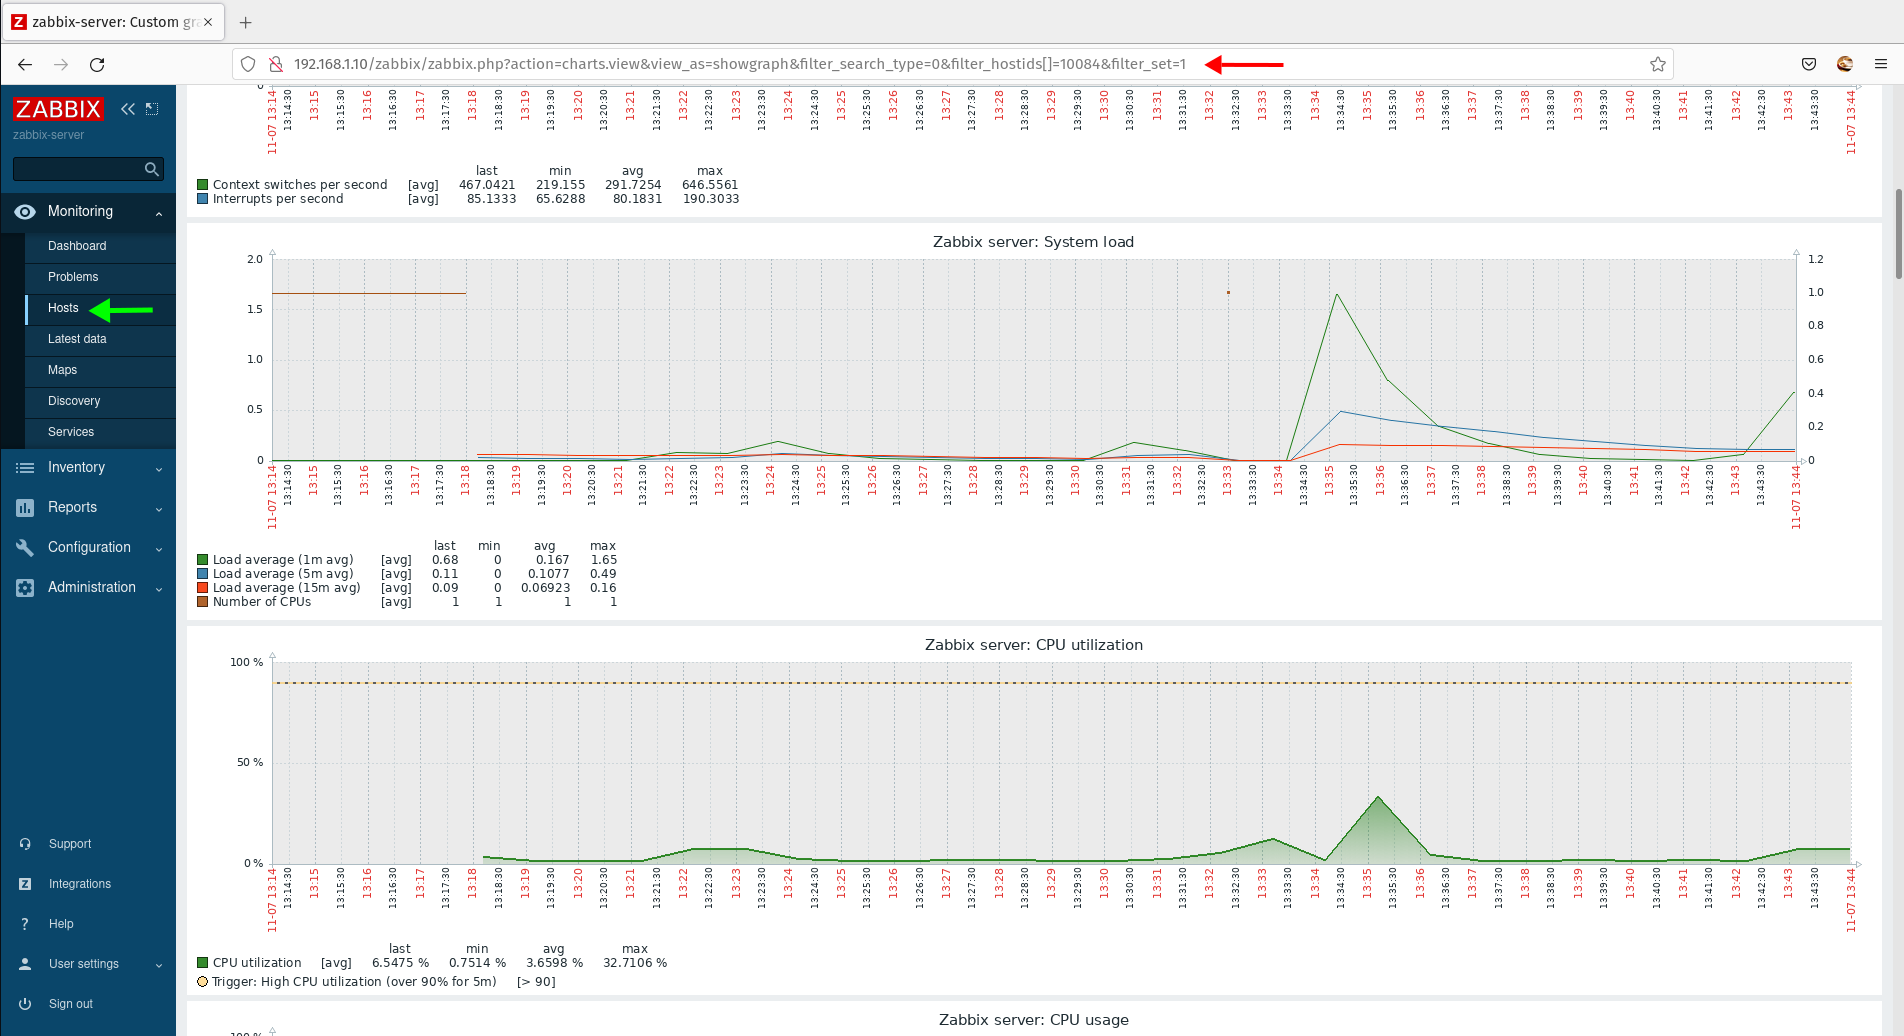The height and width of the screenshot is (1036, 1904).
Task: Click Load average (1m avg) green swatch
Action: (x=203, y=560)
